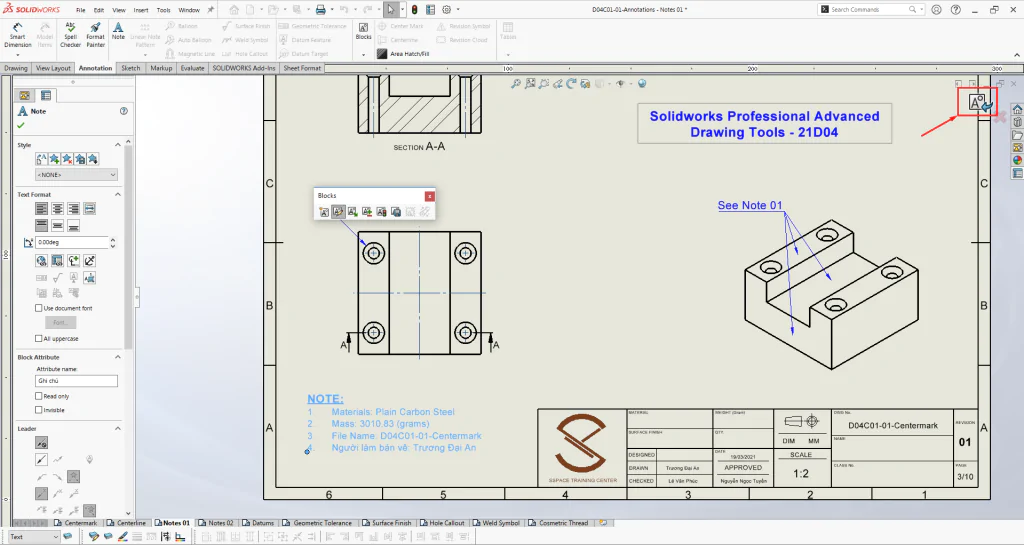Open the Tools menu
This screenshot has width=1024, height=545.
[x=163, y=10]
